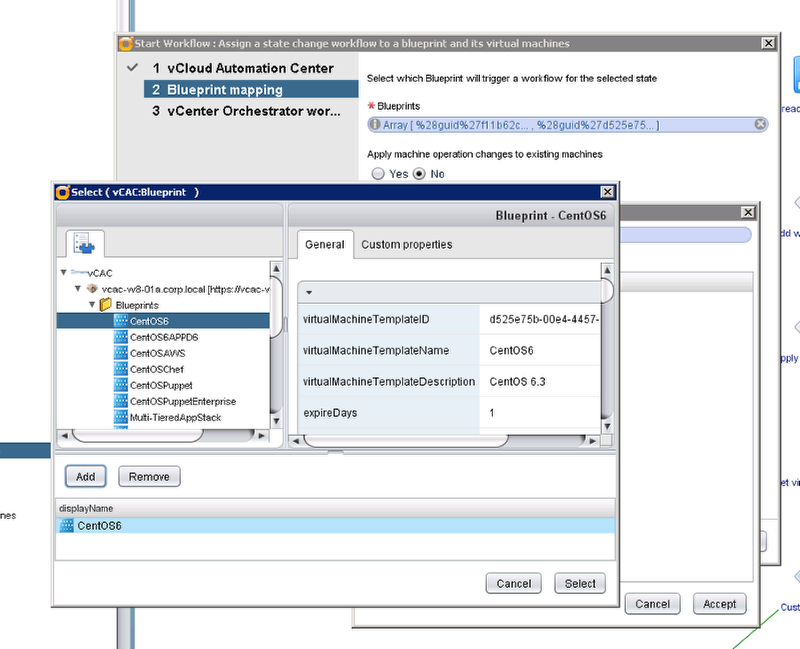Image resolution: width=800 pixels, height=649 pixels.
Task: Click the CentOS6 icon in displayName list
Action: click(67, 525)
